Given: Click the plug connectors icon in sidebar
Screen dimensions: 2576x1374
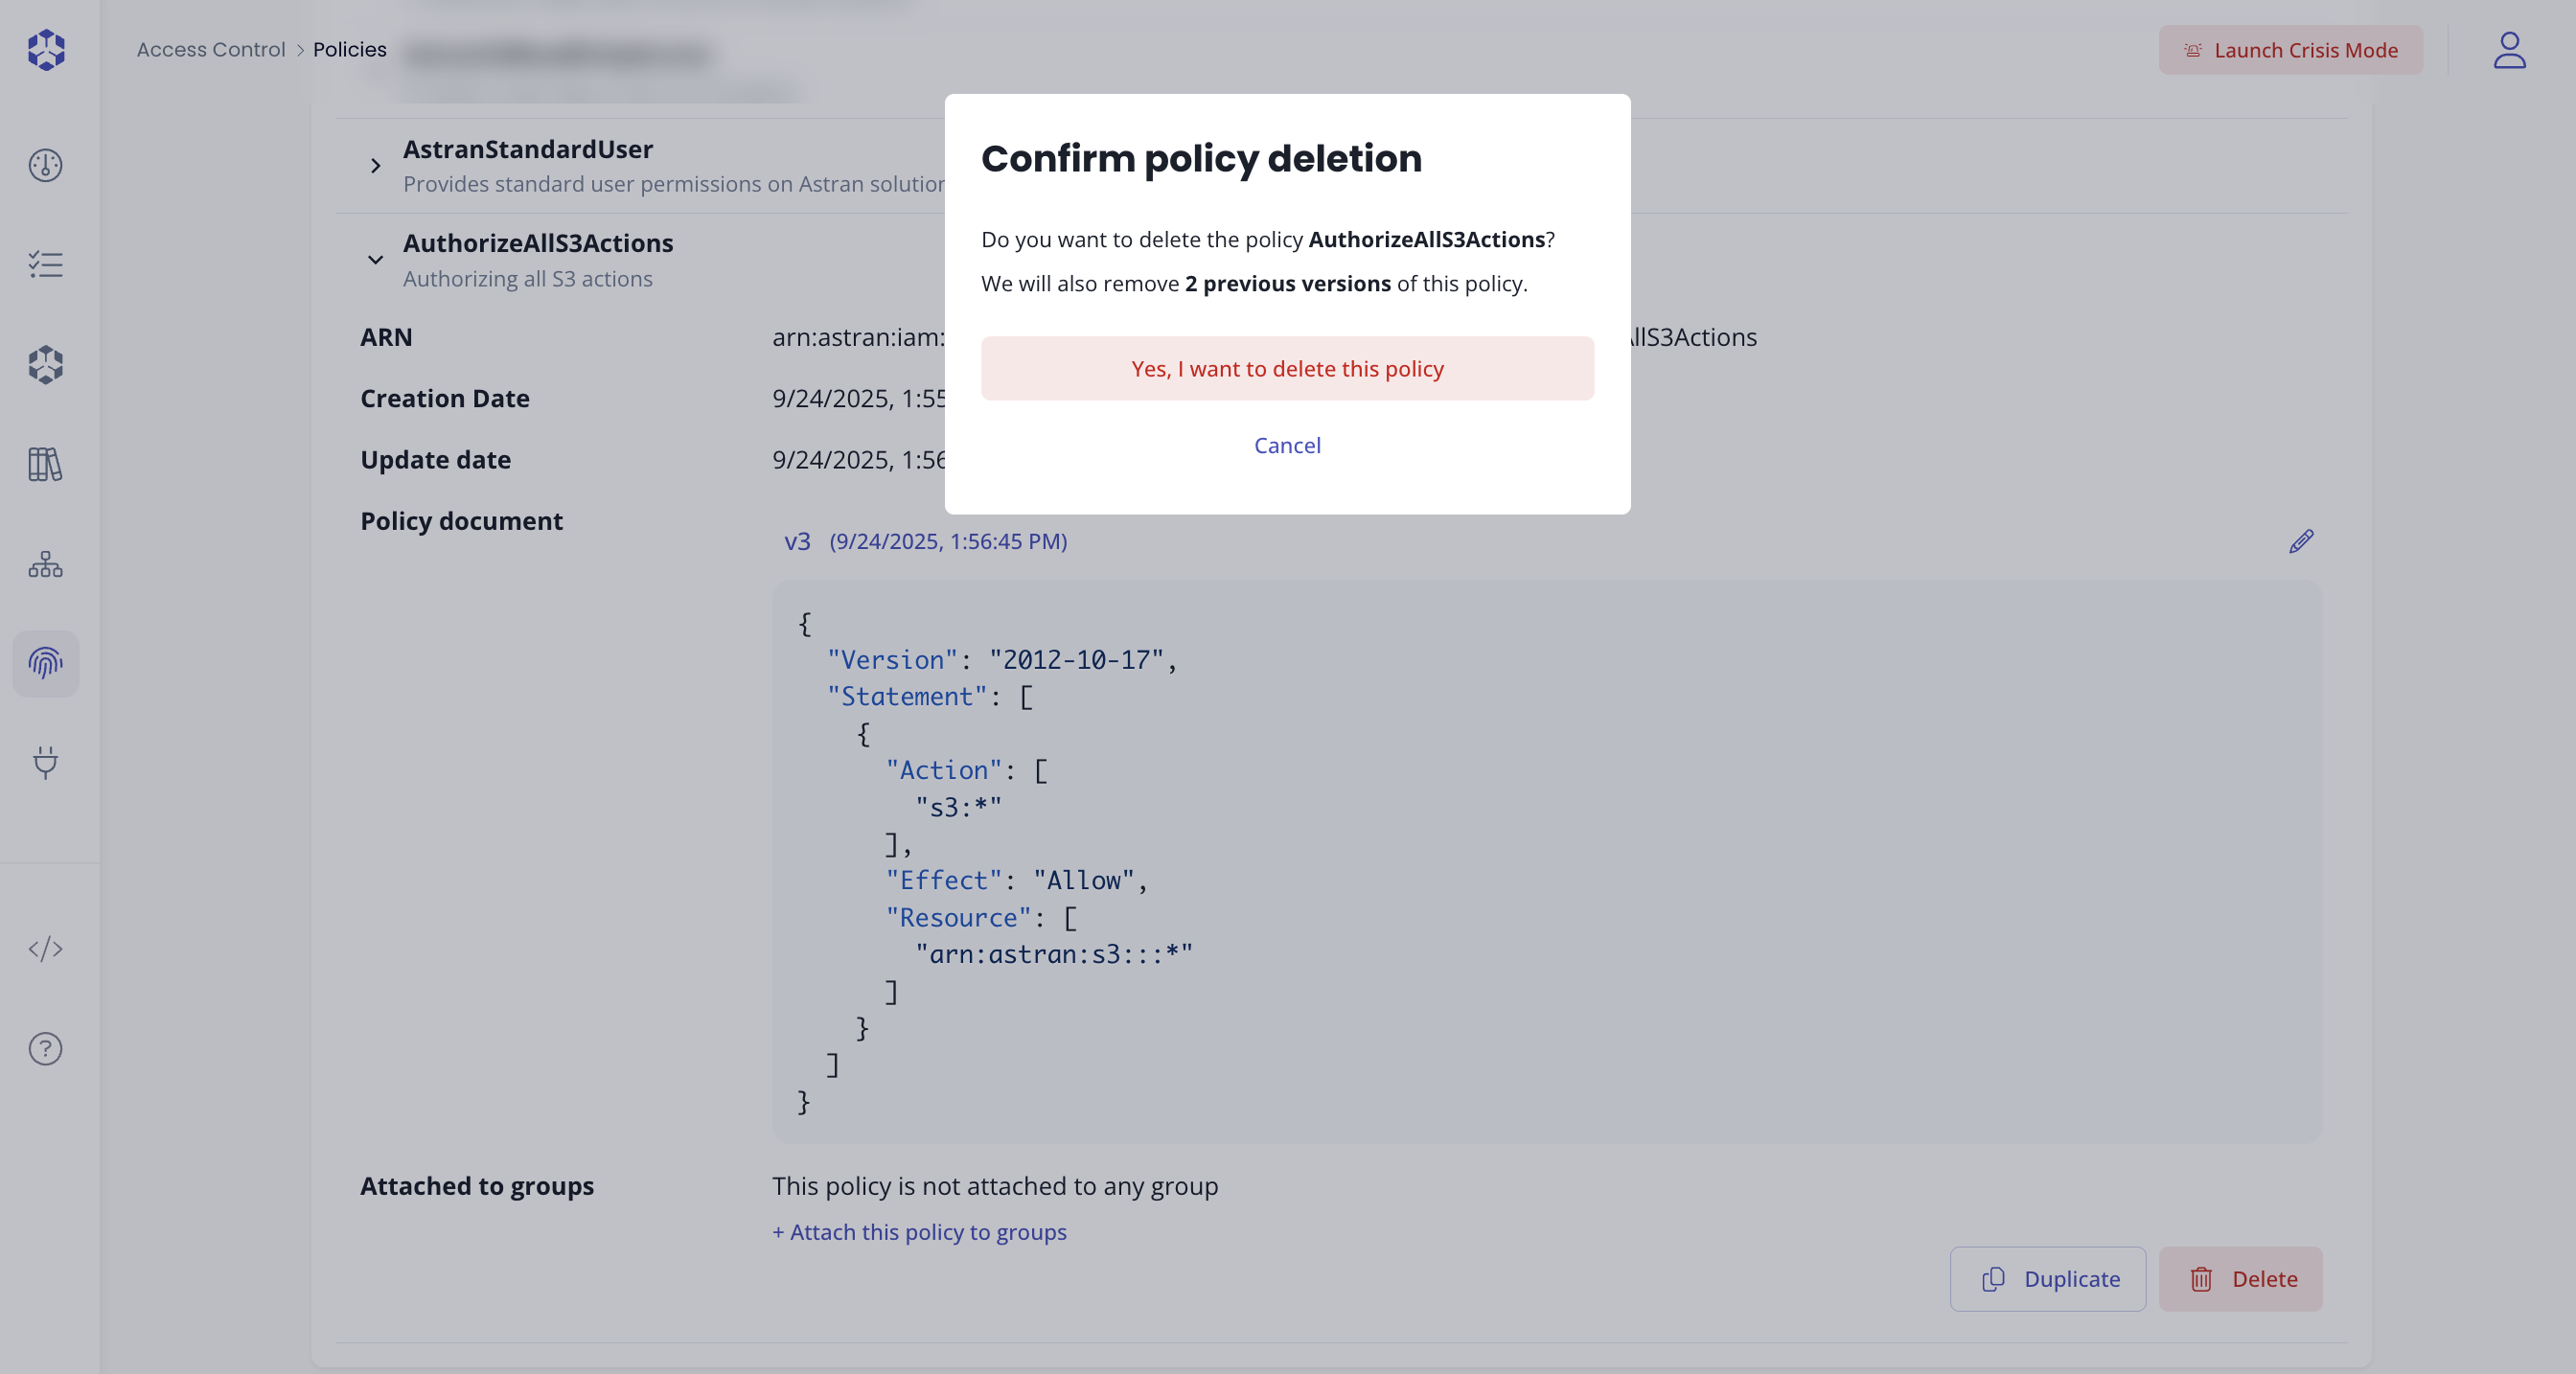Looking at the screenshot, I should click(x=46, y=764).
